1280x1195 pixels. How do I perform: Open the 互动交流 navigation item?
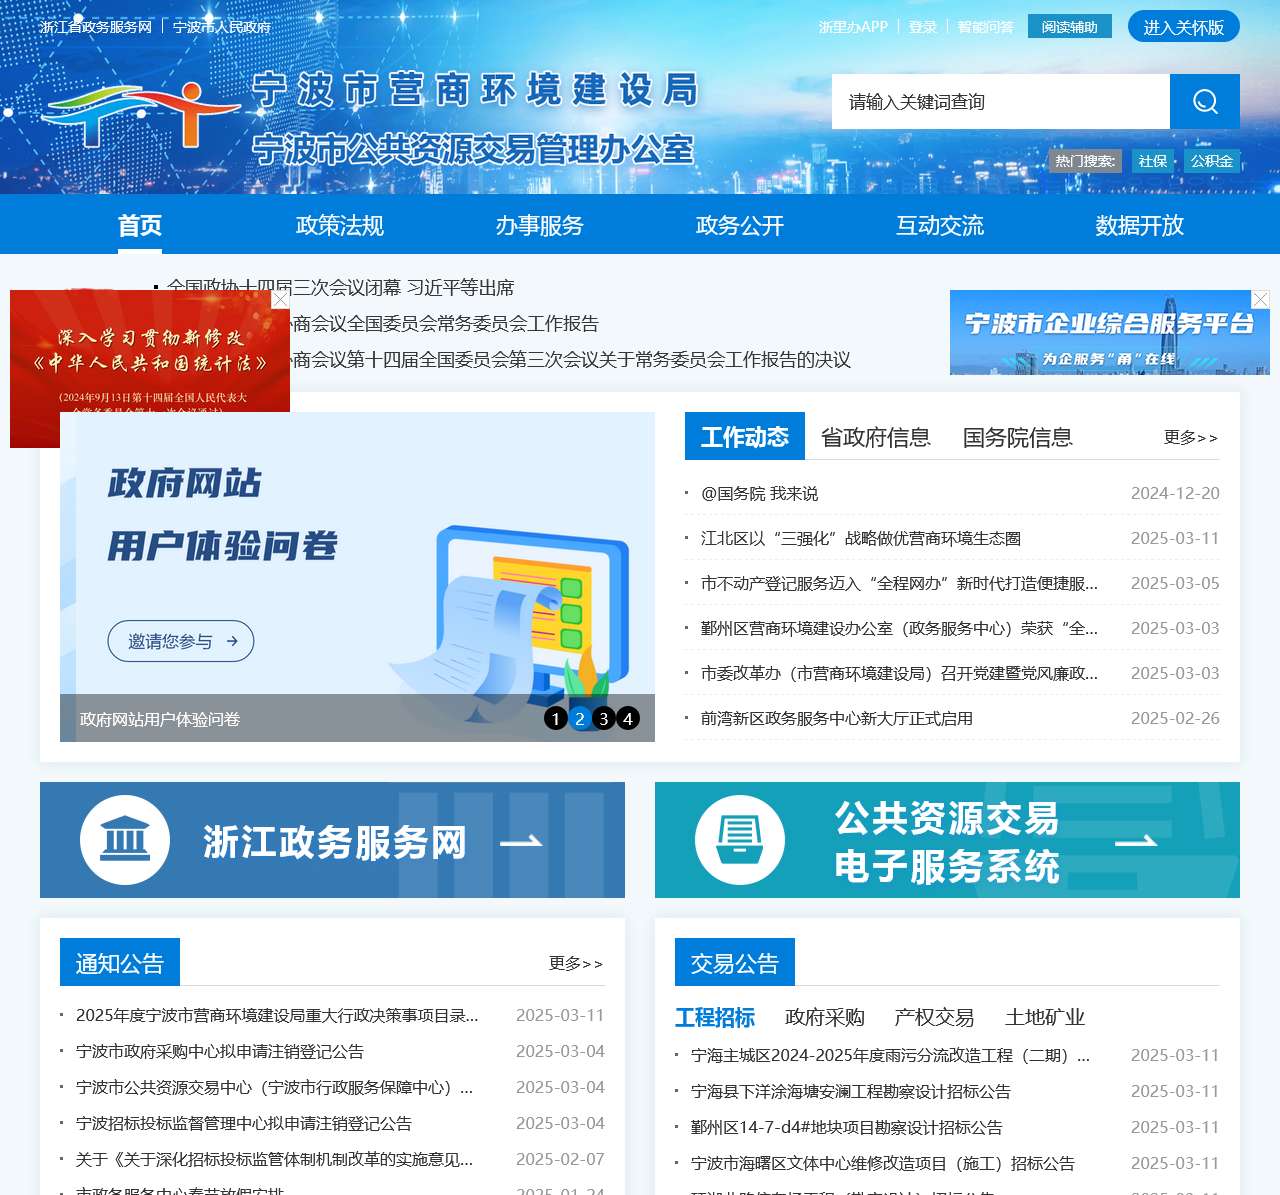(x=940, y=225)
